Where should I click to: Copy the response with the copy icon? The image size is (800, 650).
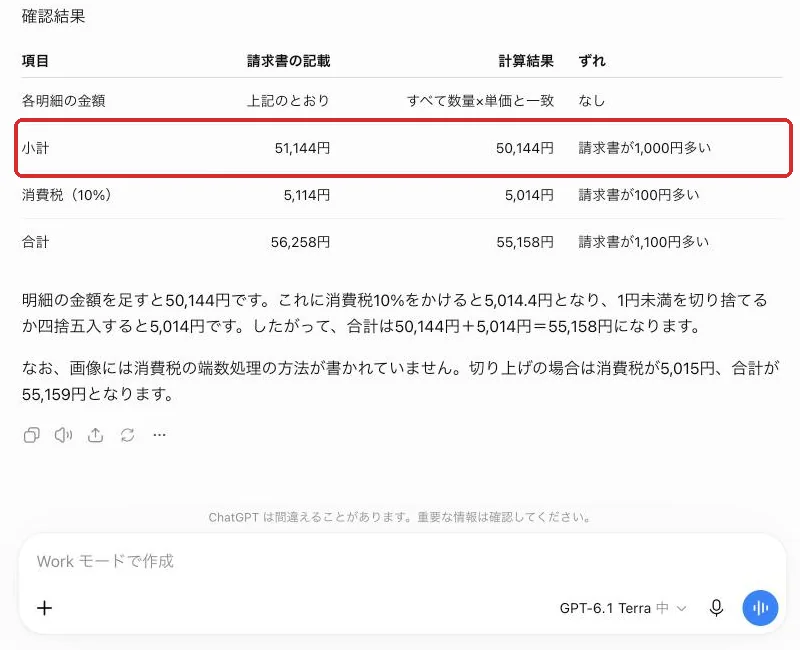(32, 435)
